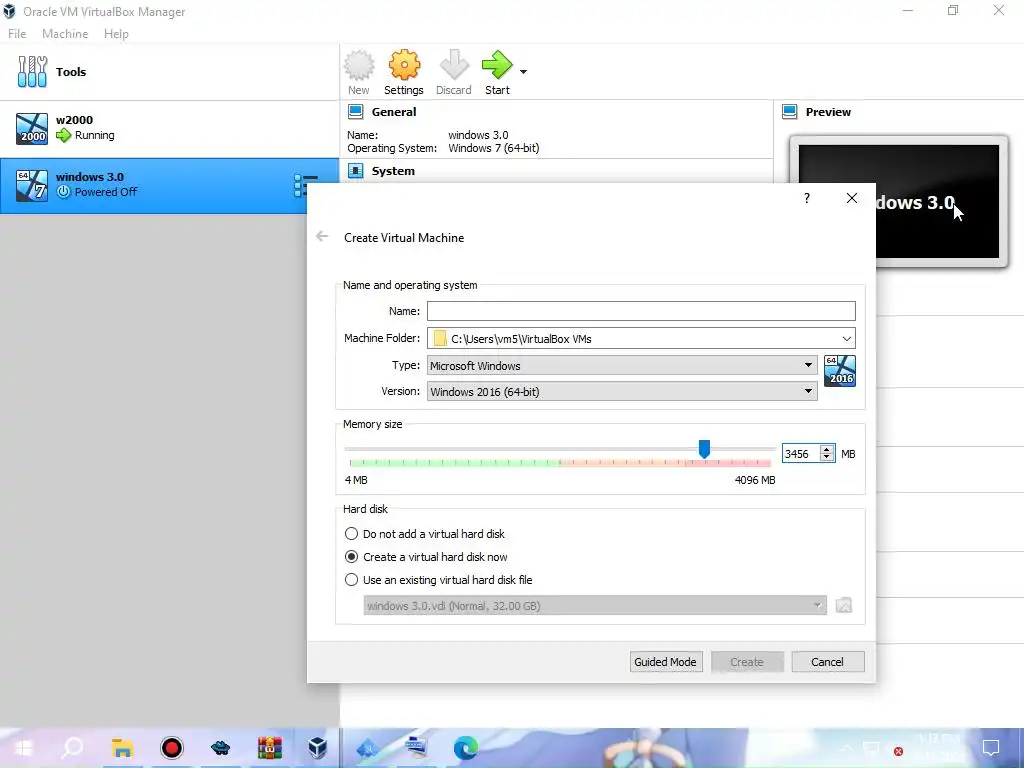This screenshot has width=1024, height=768.
Task: Open the File menu
Action: click(17, 34)
